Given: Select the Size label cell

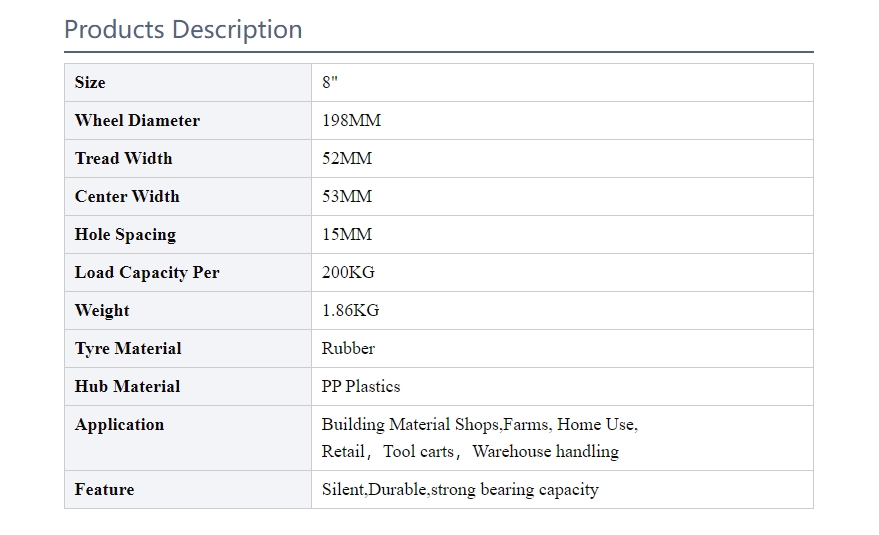Looking at the screenshot, I should (x=188, y=82).
